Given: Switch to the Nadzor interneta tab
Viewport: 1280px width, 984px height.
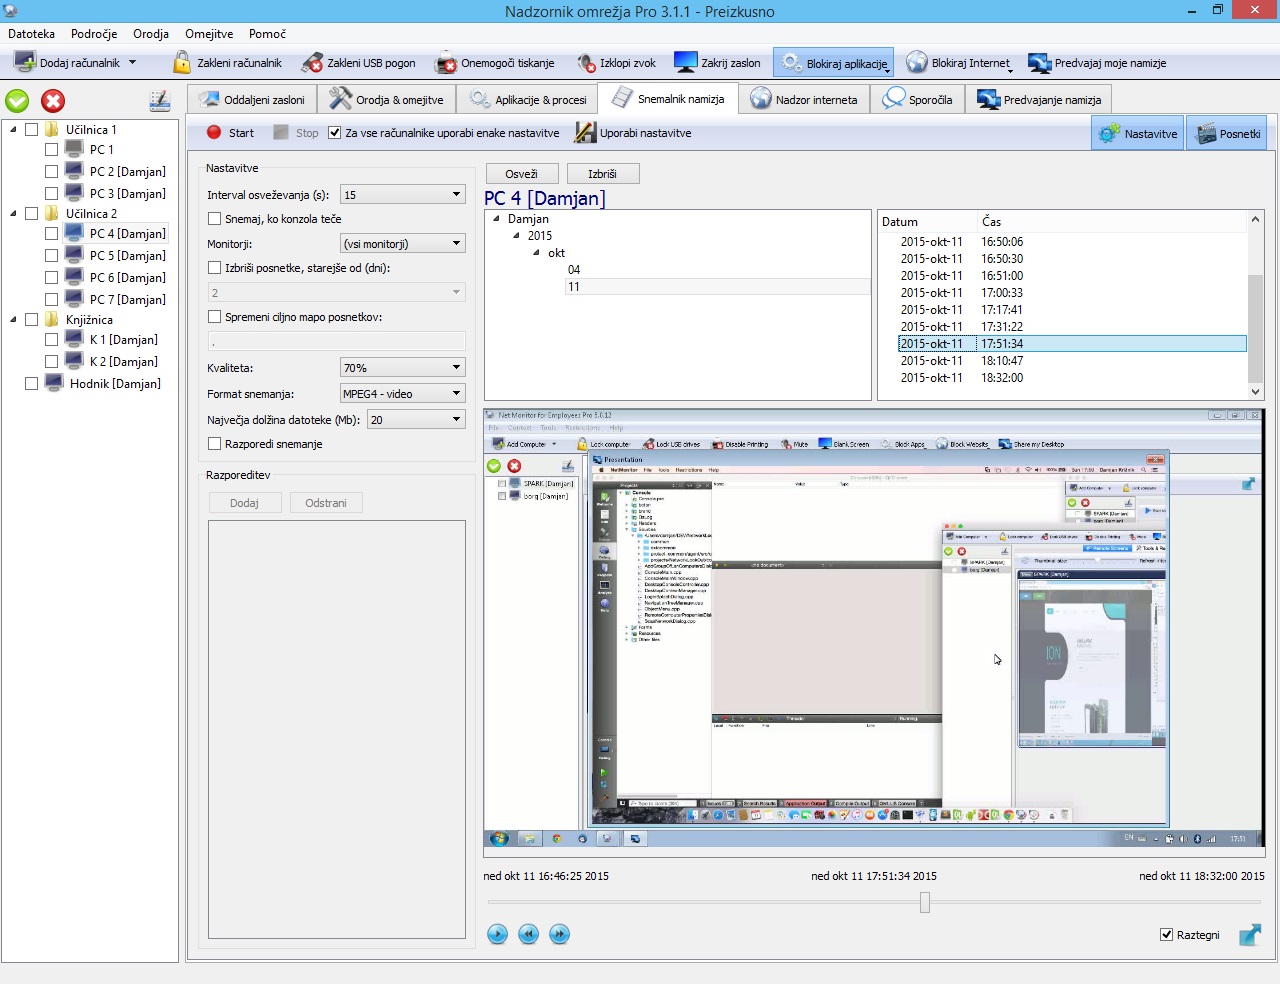Looking at the screenshot, I should (x=804, y=99).
